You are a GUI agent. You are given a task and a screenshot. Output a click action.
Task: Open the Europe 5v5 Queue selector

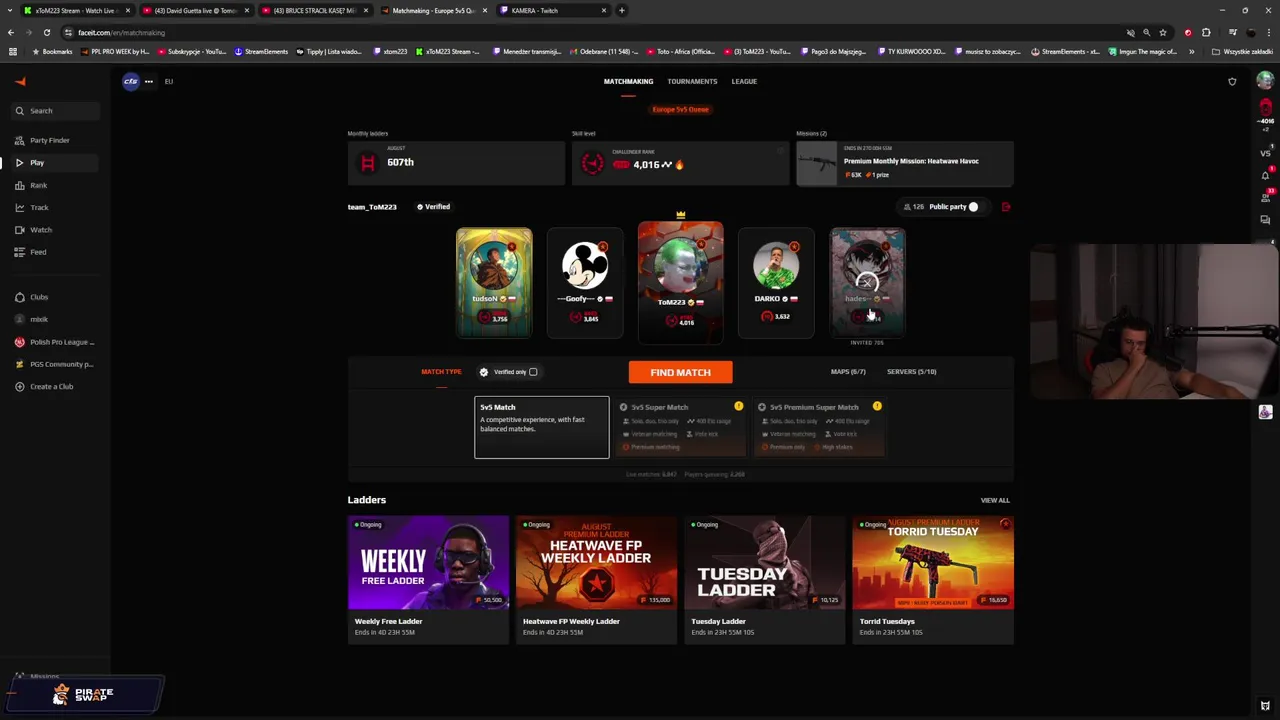click(x=680, y=109)
